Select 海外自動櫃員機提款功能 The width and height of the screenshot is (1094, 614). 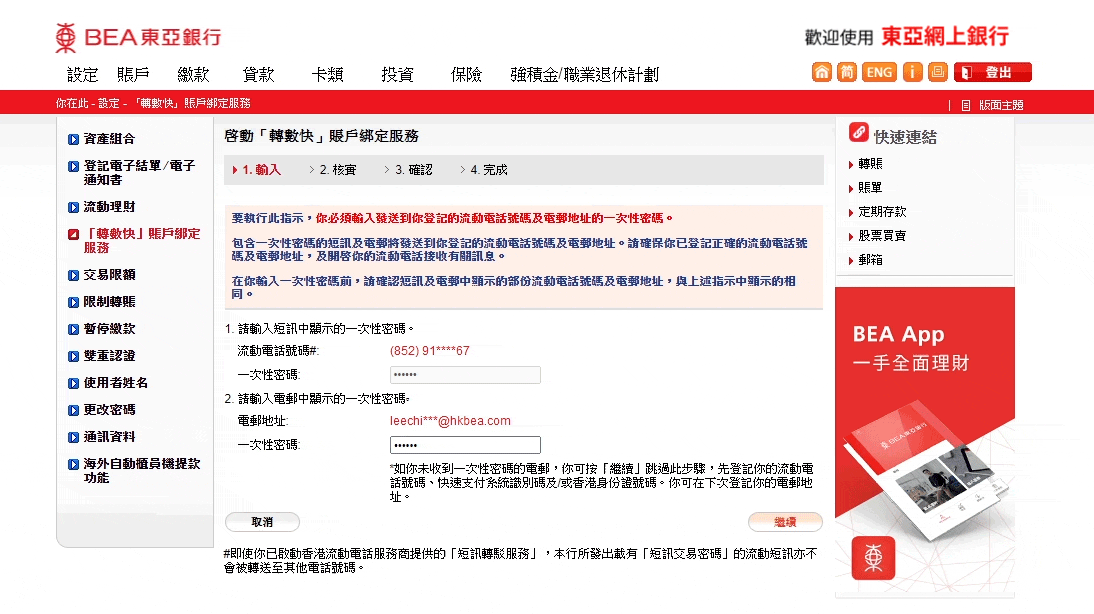point(142,470)
